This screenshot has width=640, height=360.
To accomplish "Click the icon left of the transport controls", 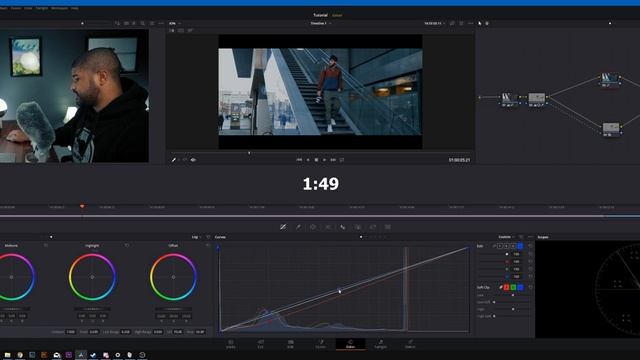I will coord(193,160).
